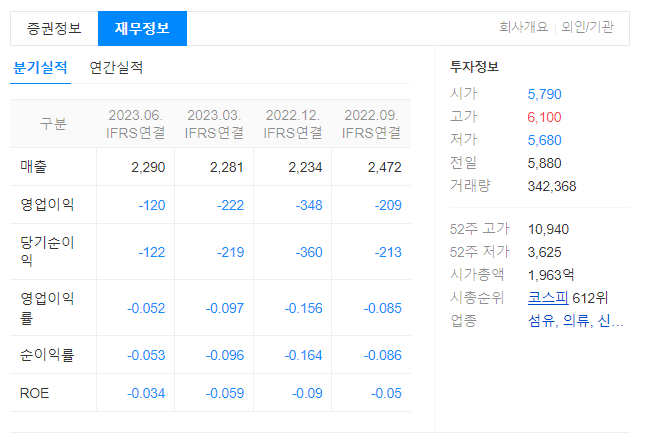Click the ROE value -0.09
Image resolution: width=645 pixels, height=436 pixels.
307,394
